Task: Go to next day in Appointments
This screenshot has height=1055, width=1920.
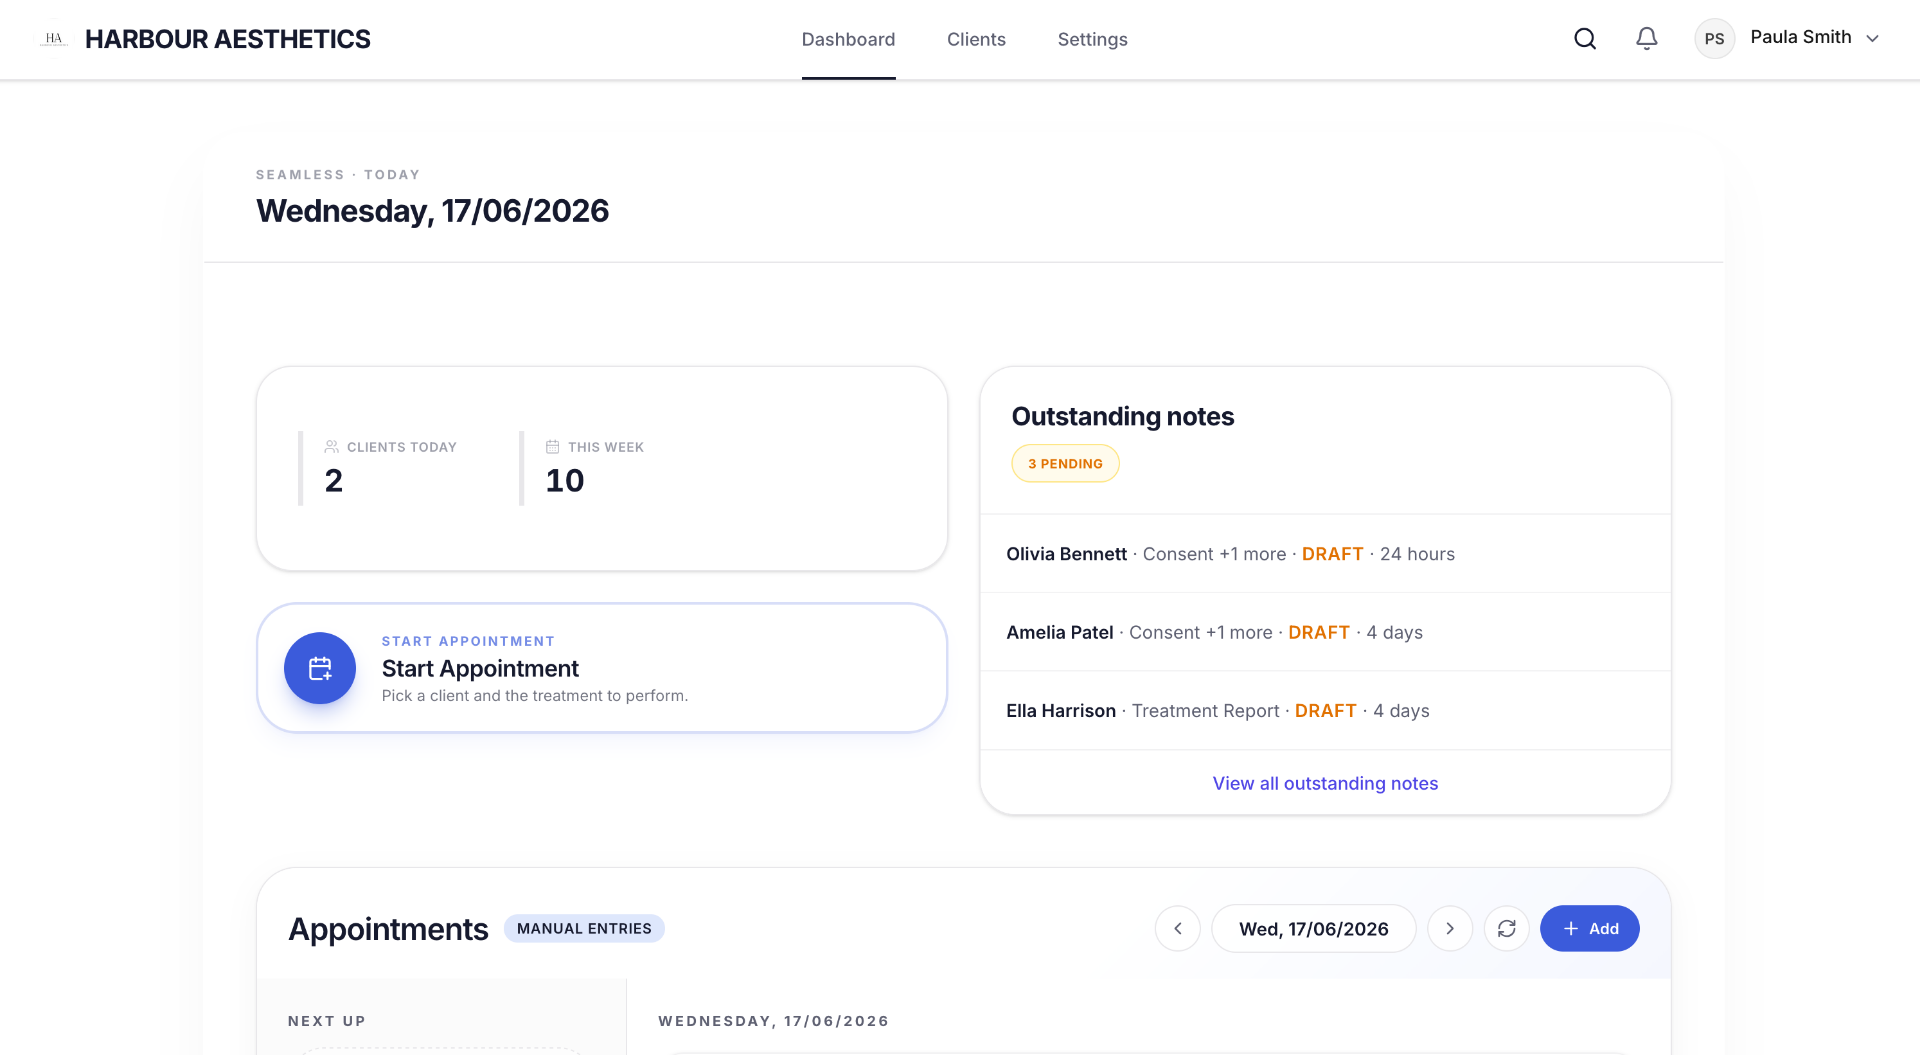Action: point(1450,928)
